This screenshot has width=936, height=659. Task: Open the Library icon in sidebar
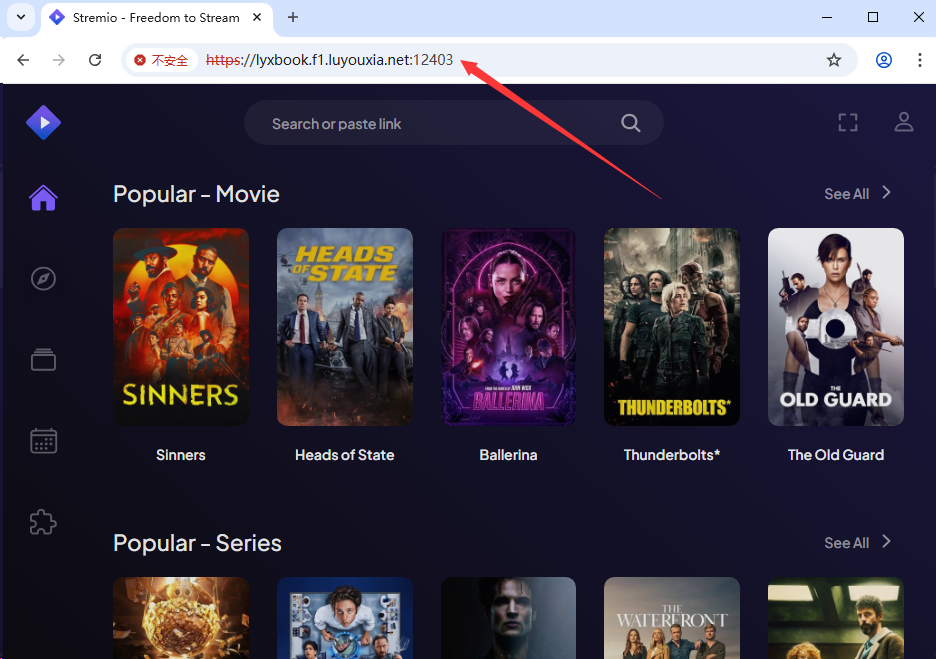44,359
